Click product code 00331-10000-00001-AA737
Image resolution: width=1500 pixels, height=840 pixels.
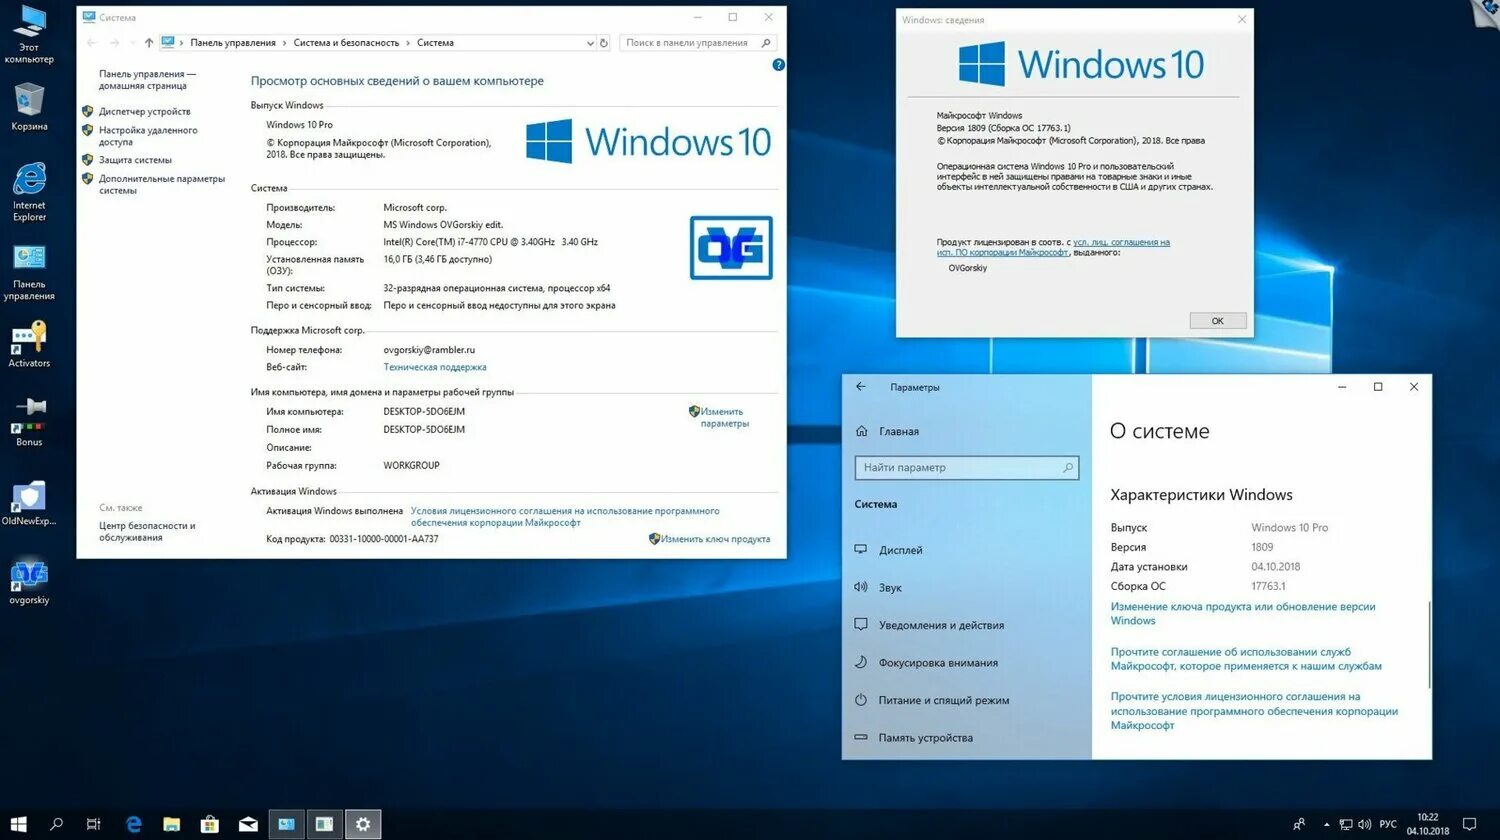[384, 539]
